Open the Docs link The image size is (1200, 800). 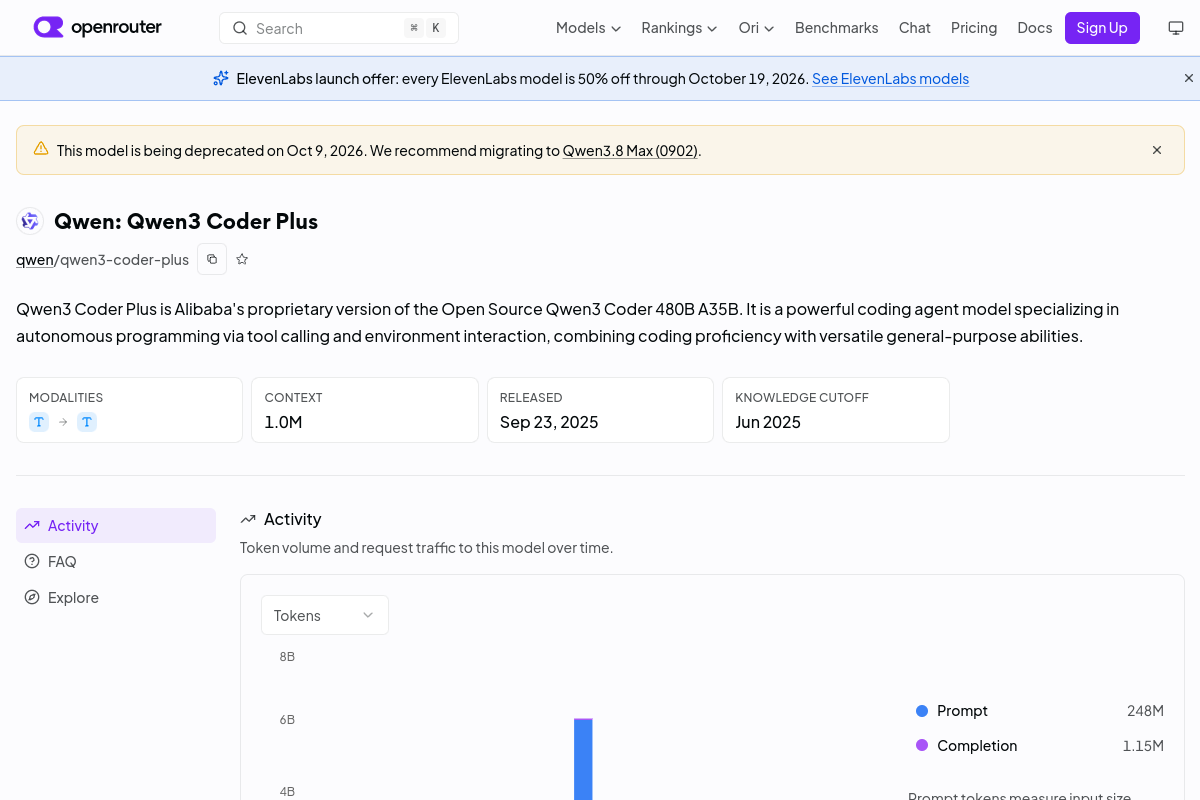1035,28
